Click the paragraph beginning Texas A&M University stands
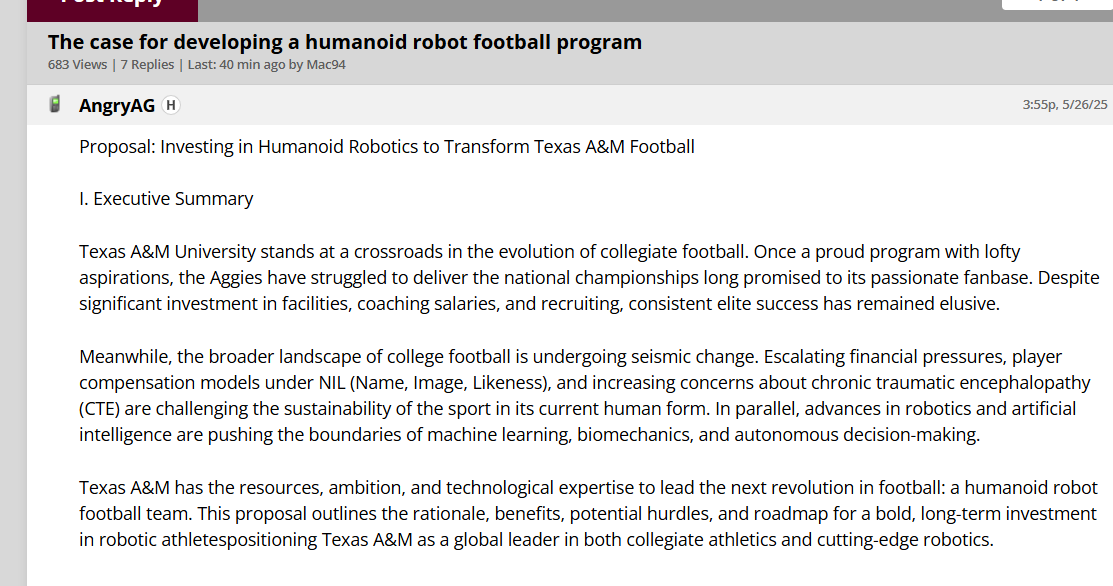Screen dimensions: 1113x586 589,278
